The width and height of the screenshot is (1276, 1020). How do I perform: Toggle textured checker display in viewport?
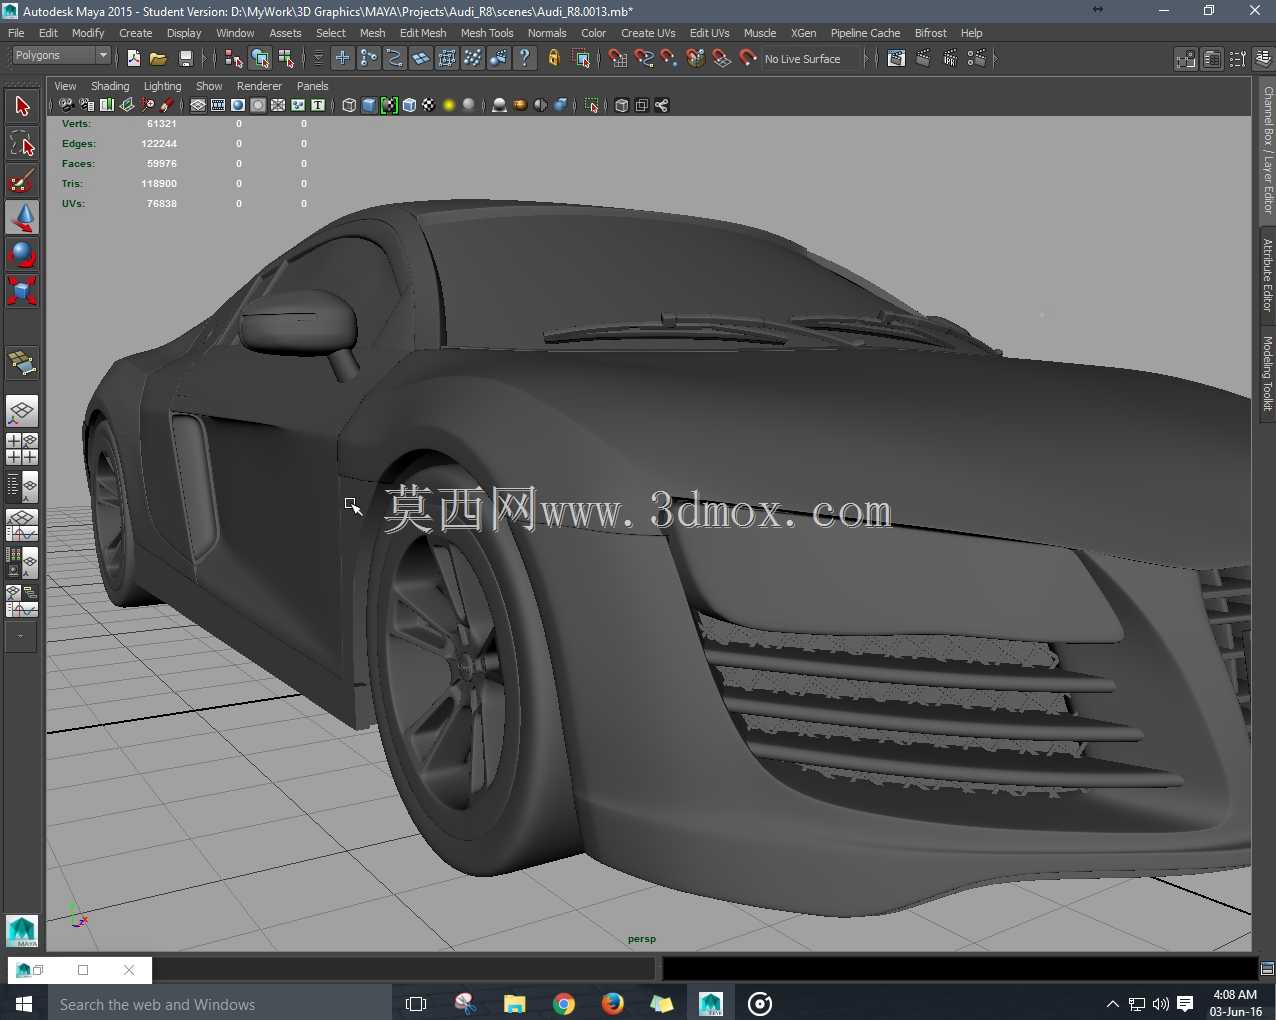(x=429, y=105)
